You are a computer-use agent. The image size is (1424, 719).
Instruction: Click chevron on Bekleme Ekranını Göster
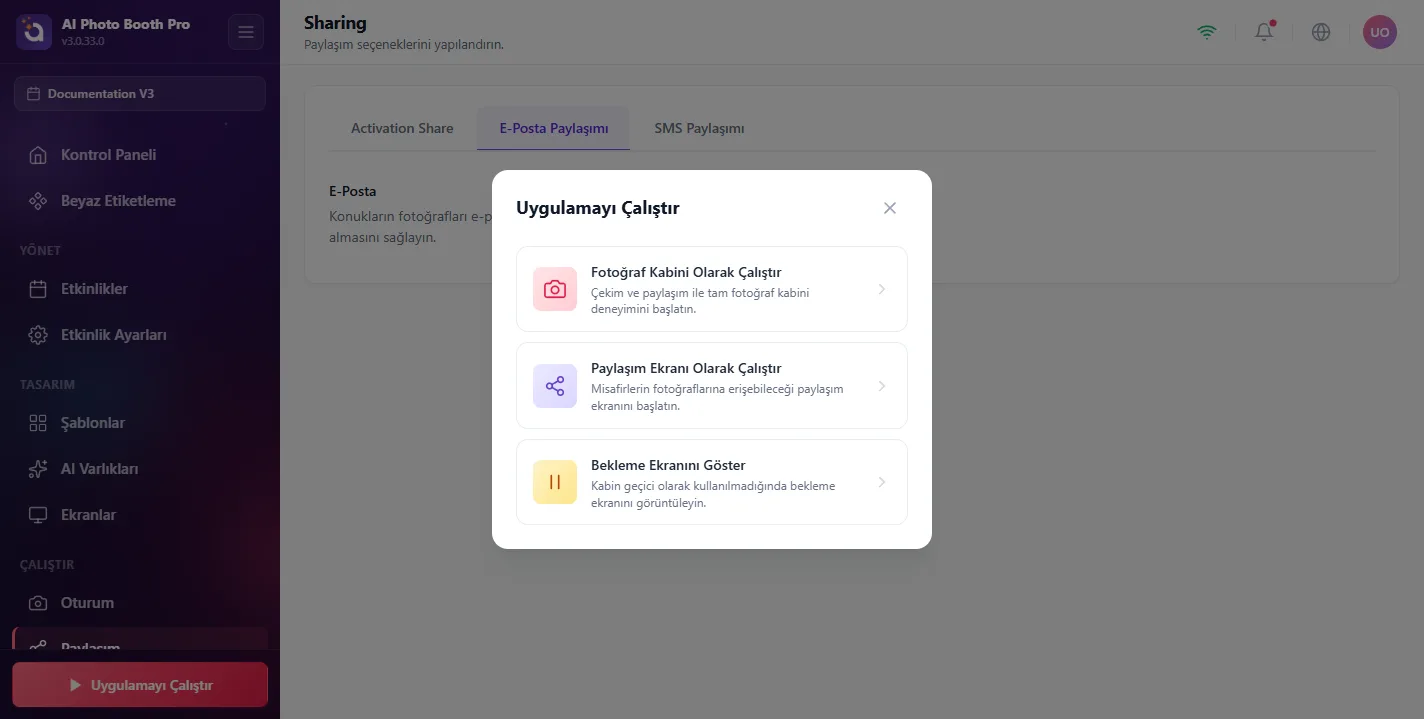click(882, 482)
